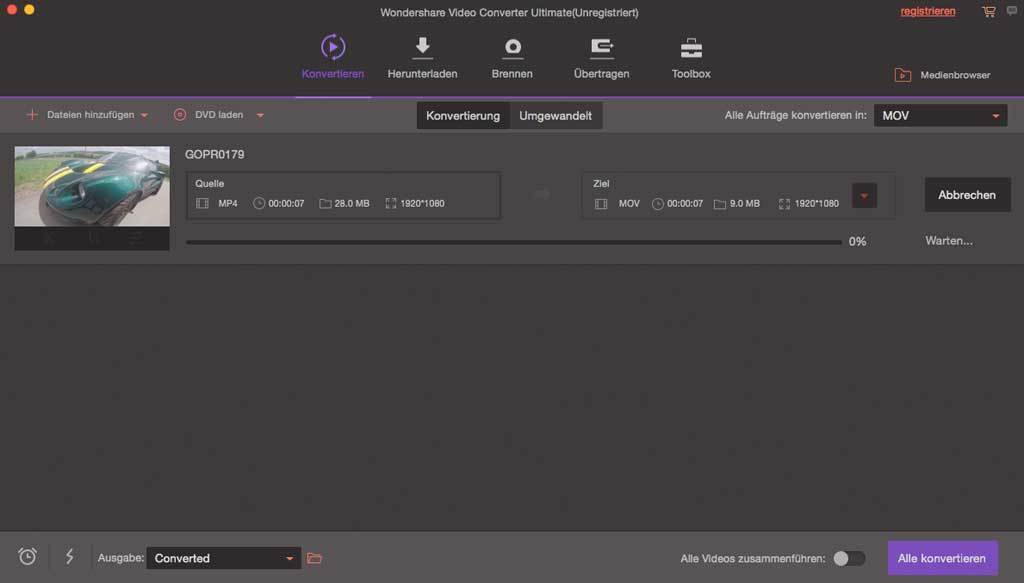1024x583 pixels.
Task: Expand the DVD laden dropdown arrow
Action: tap(260, 116)
